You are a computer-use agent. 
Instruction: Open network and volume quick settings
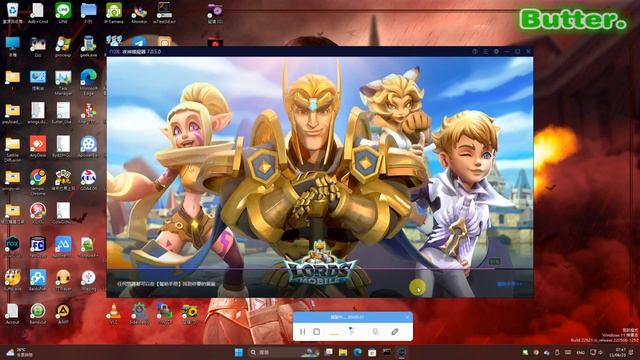(x=596, y=352)
